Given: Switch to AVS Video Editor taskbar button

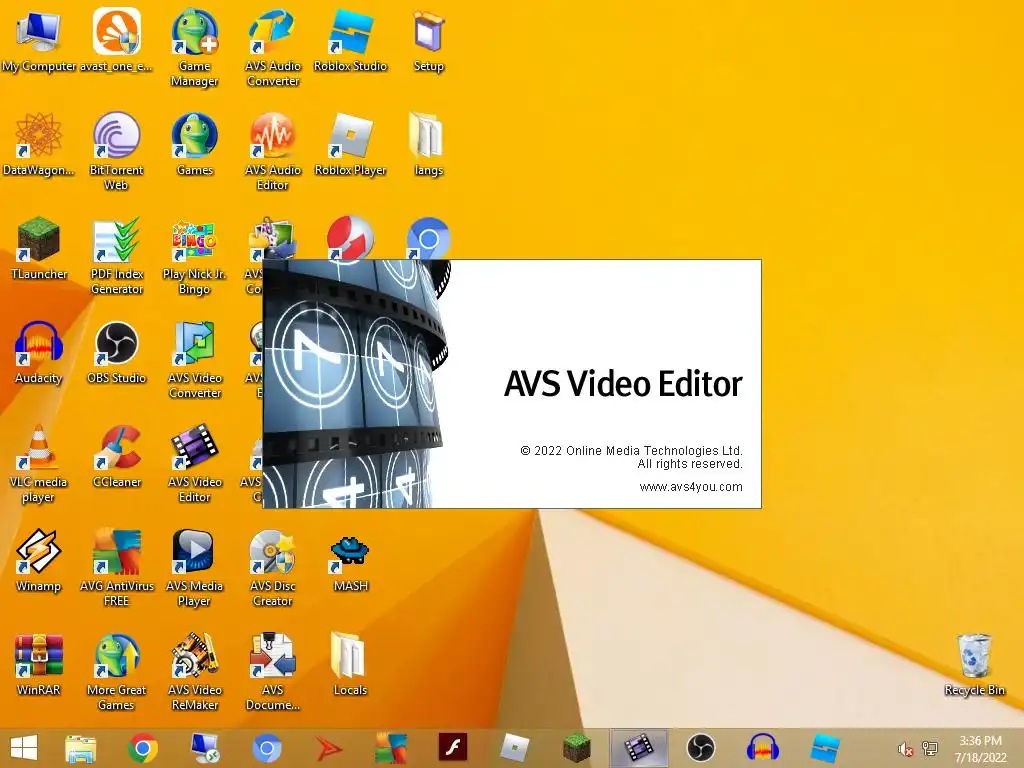Looking at the screenshot, I should [x=639, y=748].
